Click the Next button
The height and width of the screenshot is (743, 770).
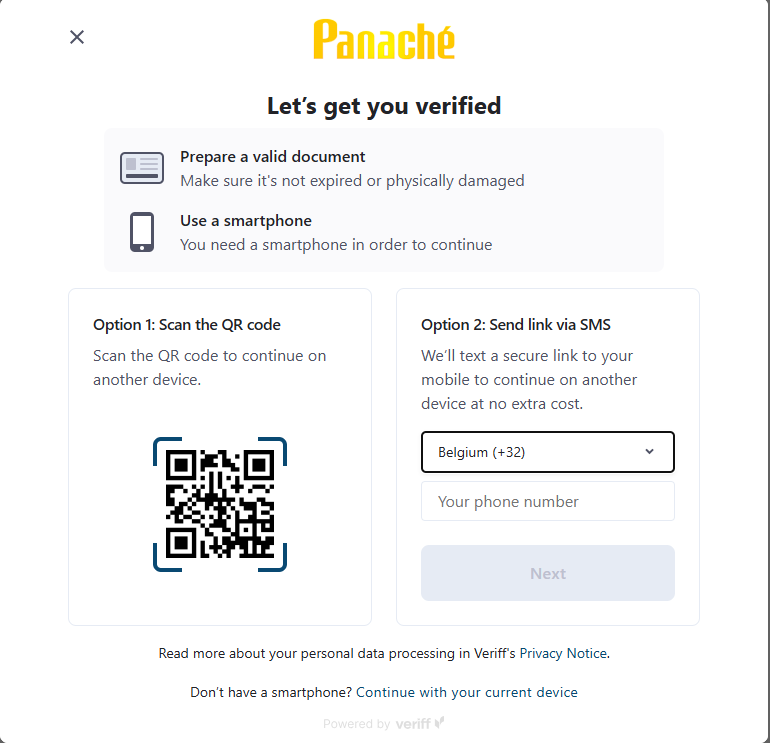pos(548,573)
